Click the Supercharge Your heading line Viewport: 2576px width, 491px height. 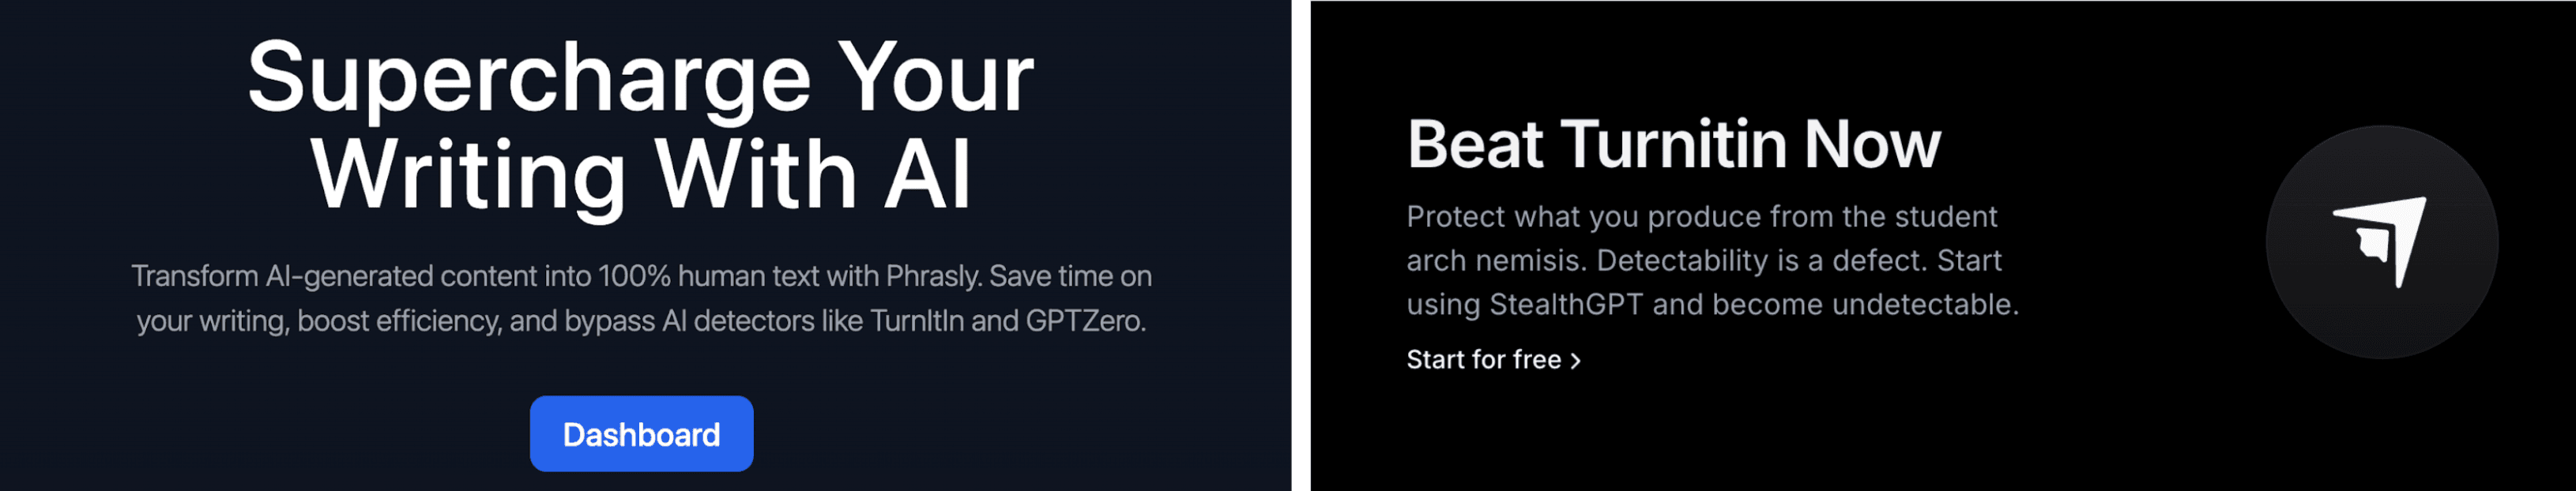(640, 78)
